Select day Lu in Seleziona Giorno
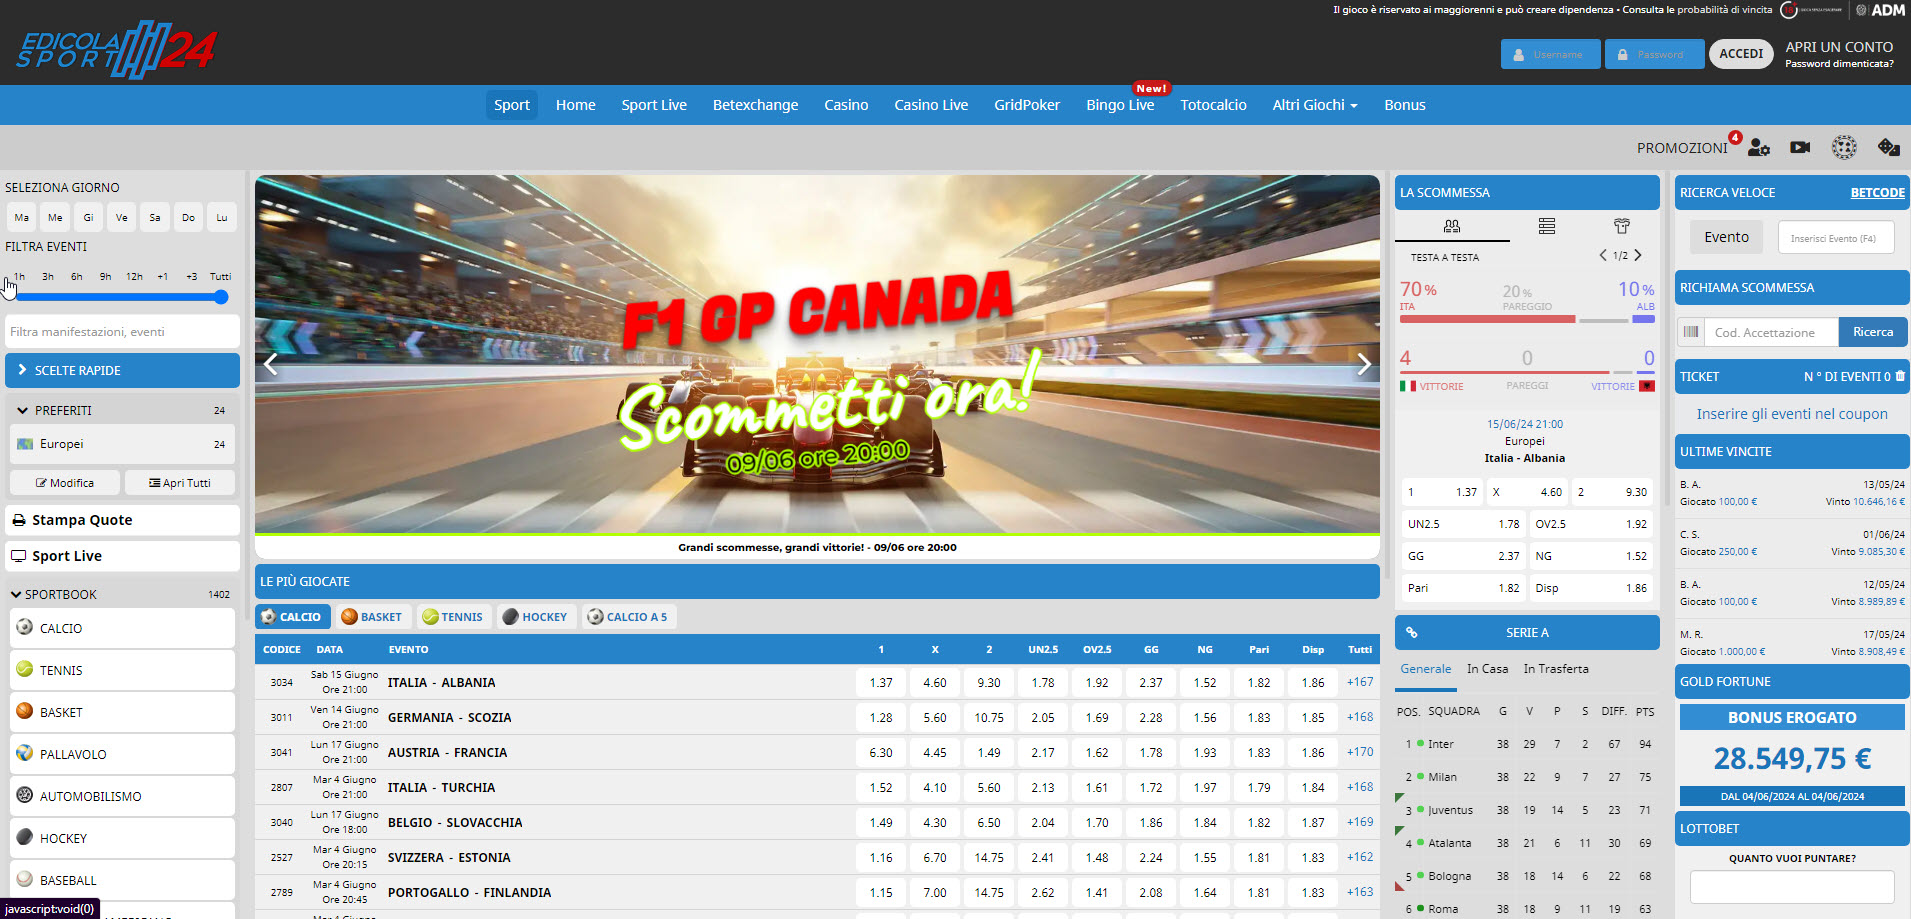Image resolution: width=1911 pixels, height=919 pixels. tap(222, 217)
